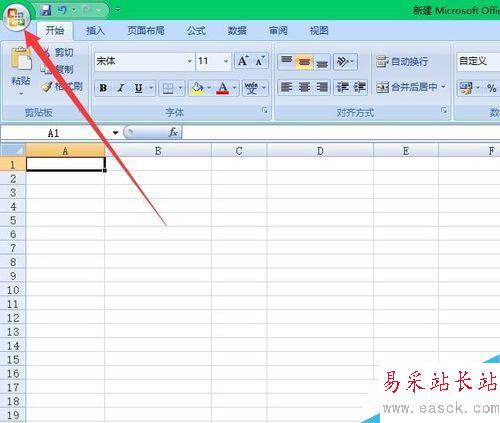The height and width of the screenshot is (423, 500).
Task: Select row 5 header
Action: click(x=13, y=220)
